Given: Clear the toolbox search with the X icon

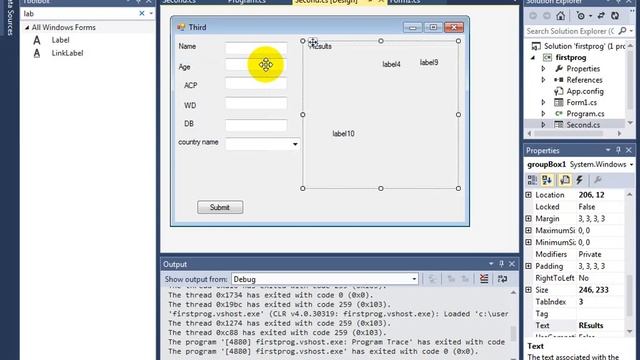Looking at the screenshot, I should [x=142, y=13].
